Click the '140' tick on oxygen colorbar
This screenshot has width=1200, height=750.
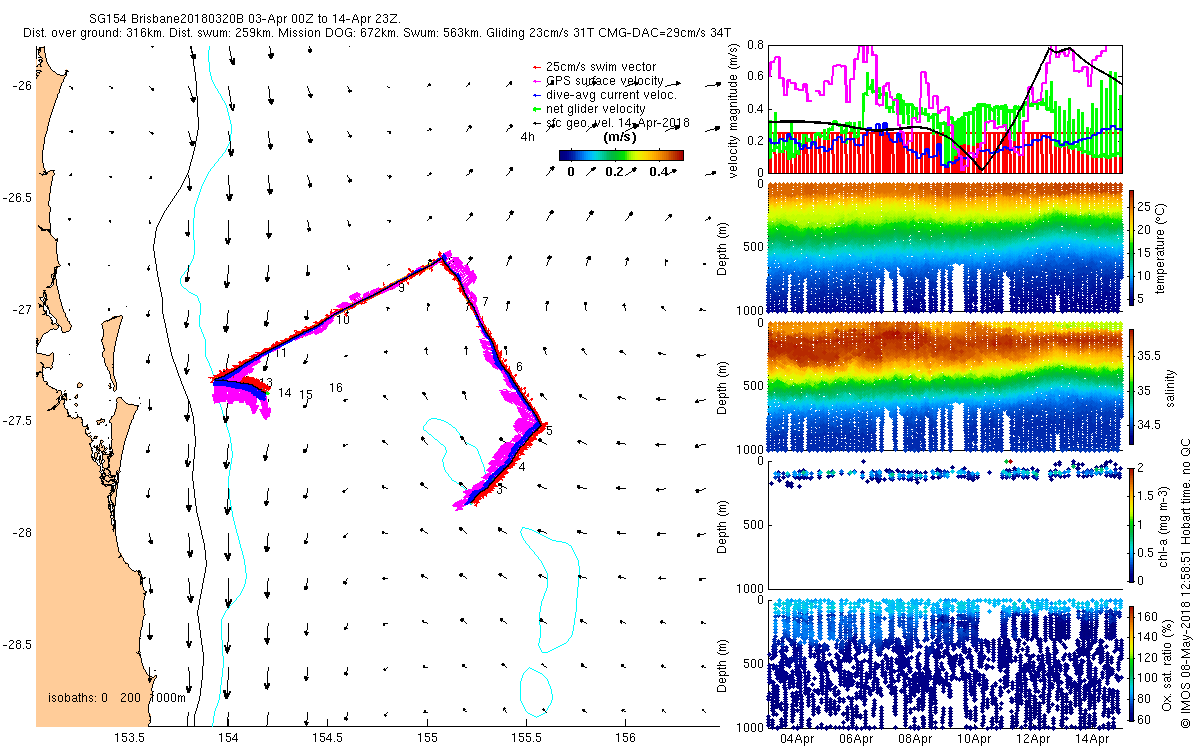pyautogui.click(x=1148, y=636)
